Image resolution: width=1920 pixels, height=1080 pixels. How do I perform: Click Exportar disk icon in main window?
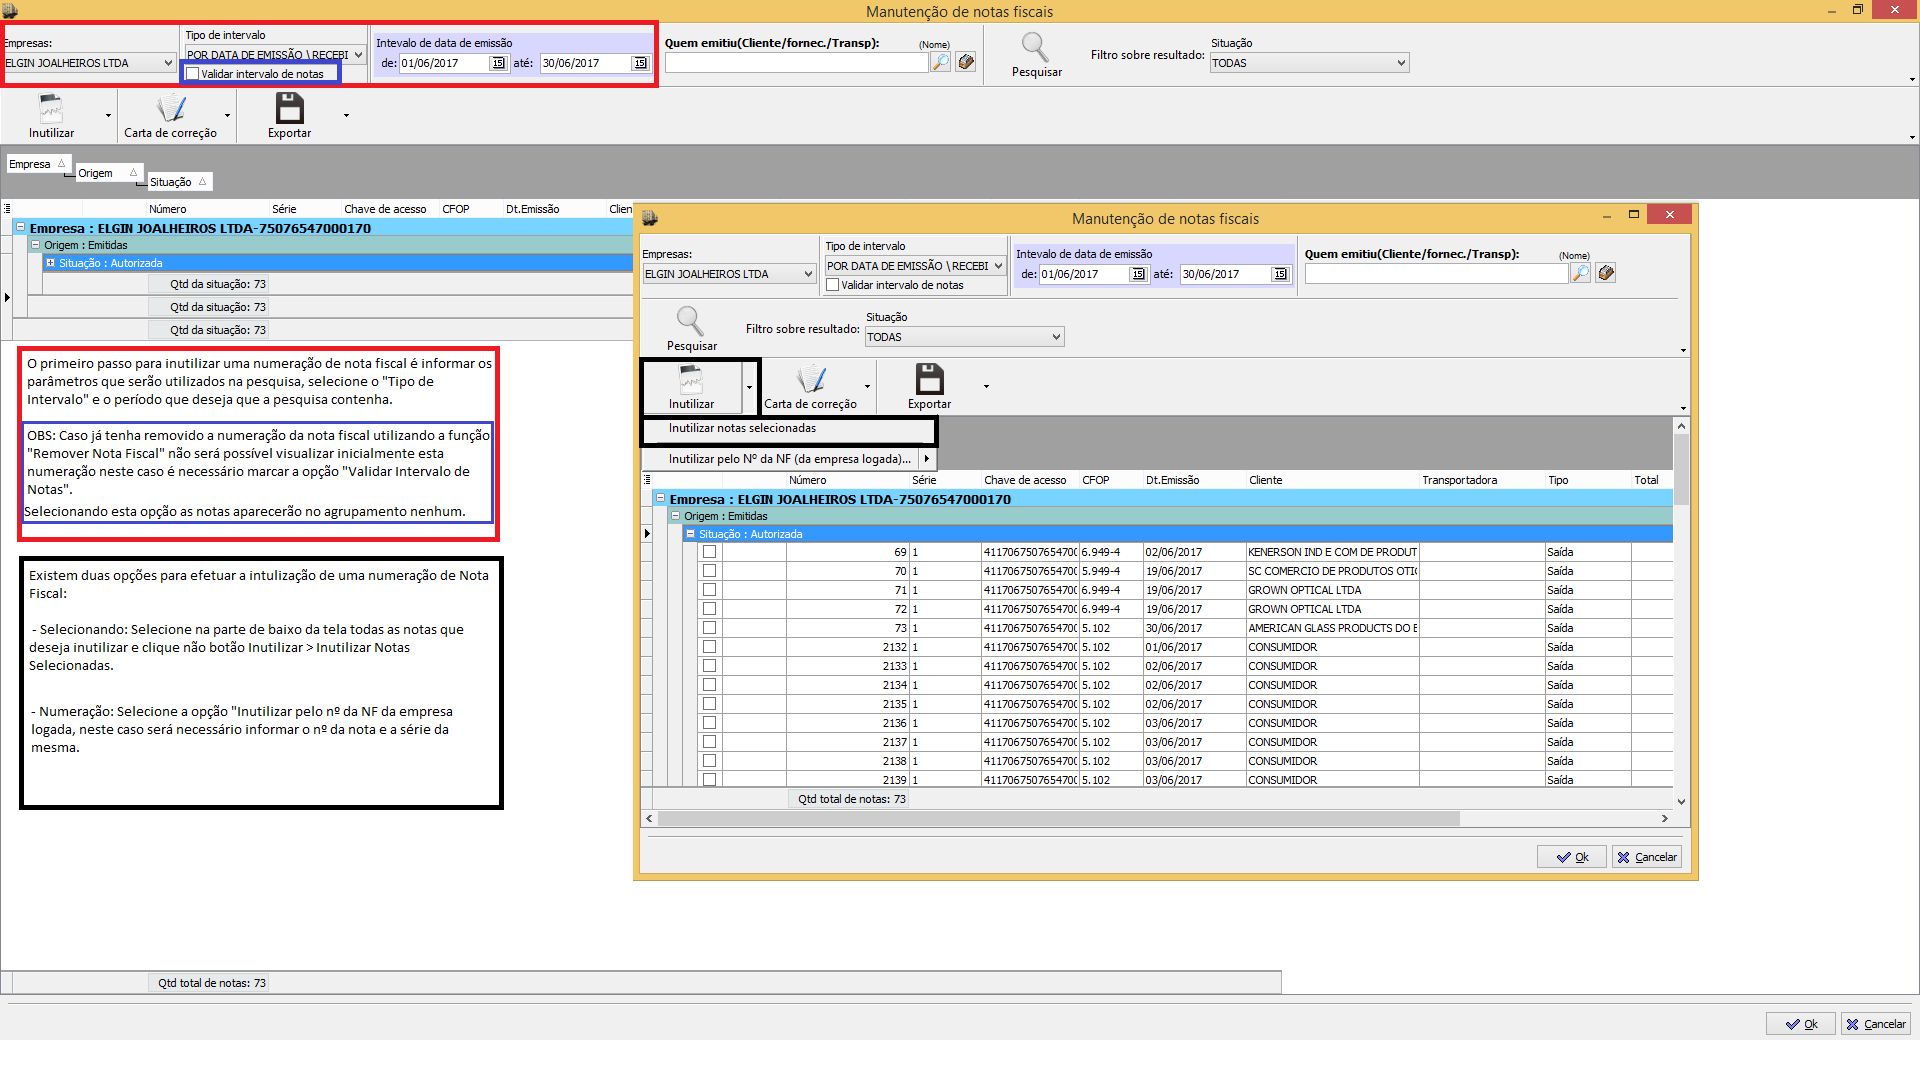point(290,108)
